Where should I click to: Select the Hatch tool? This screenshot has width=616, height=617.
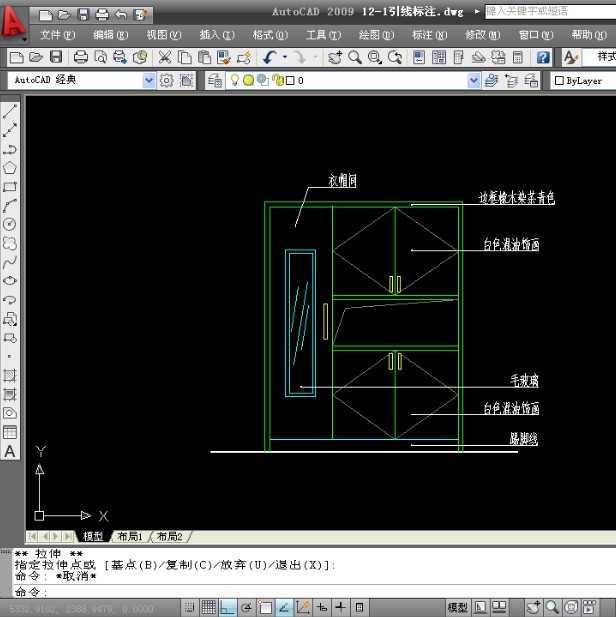pos(10,376)
